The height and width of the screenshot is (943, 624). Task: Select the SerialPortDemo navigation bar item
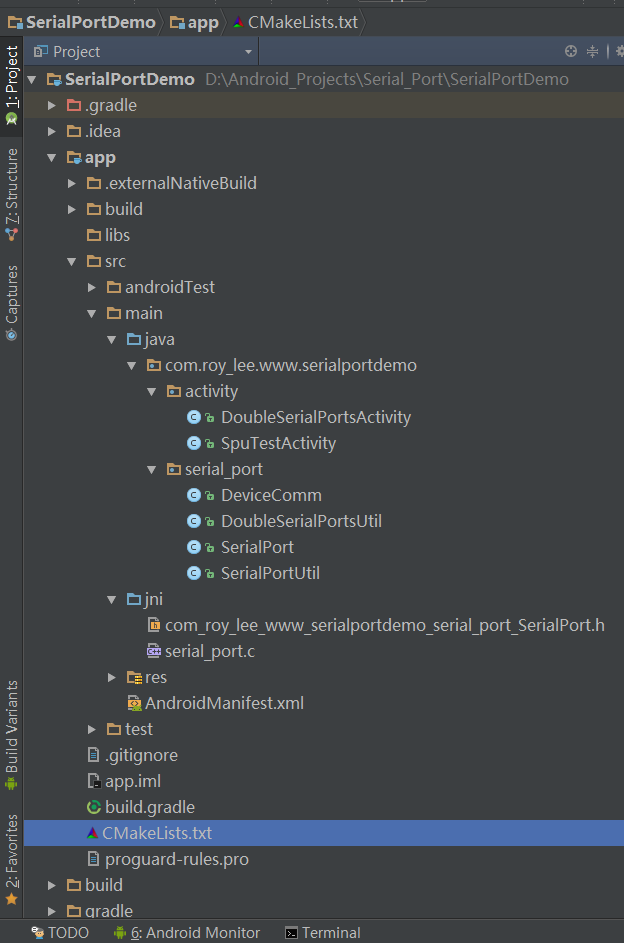tap(82, 21)
